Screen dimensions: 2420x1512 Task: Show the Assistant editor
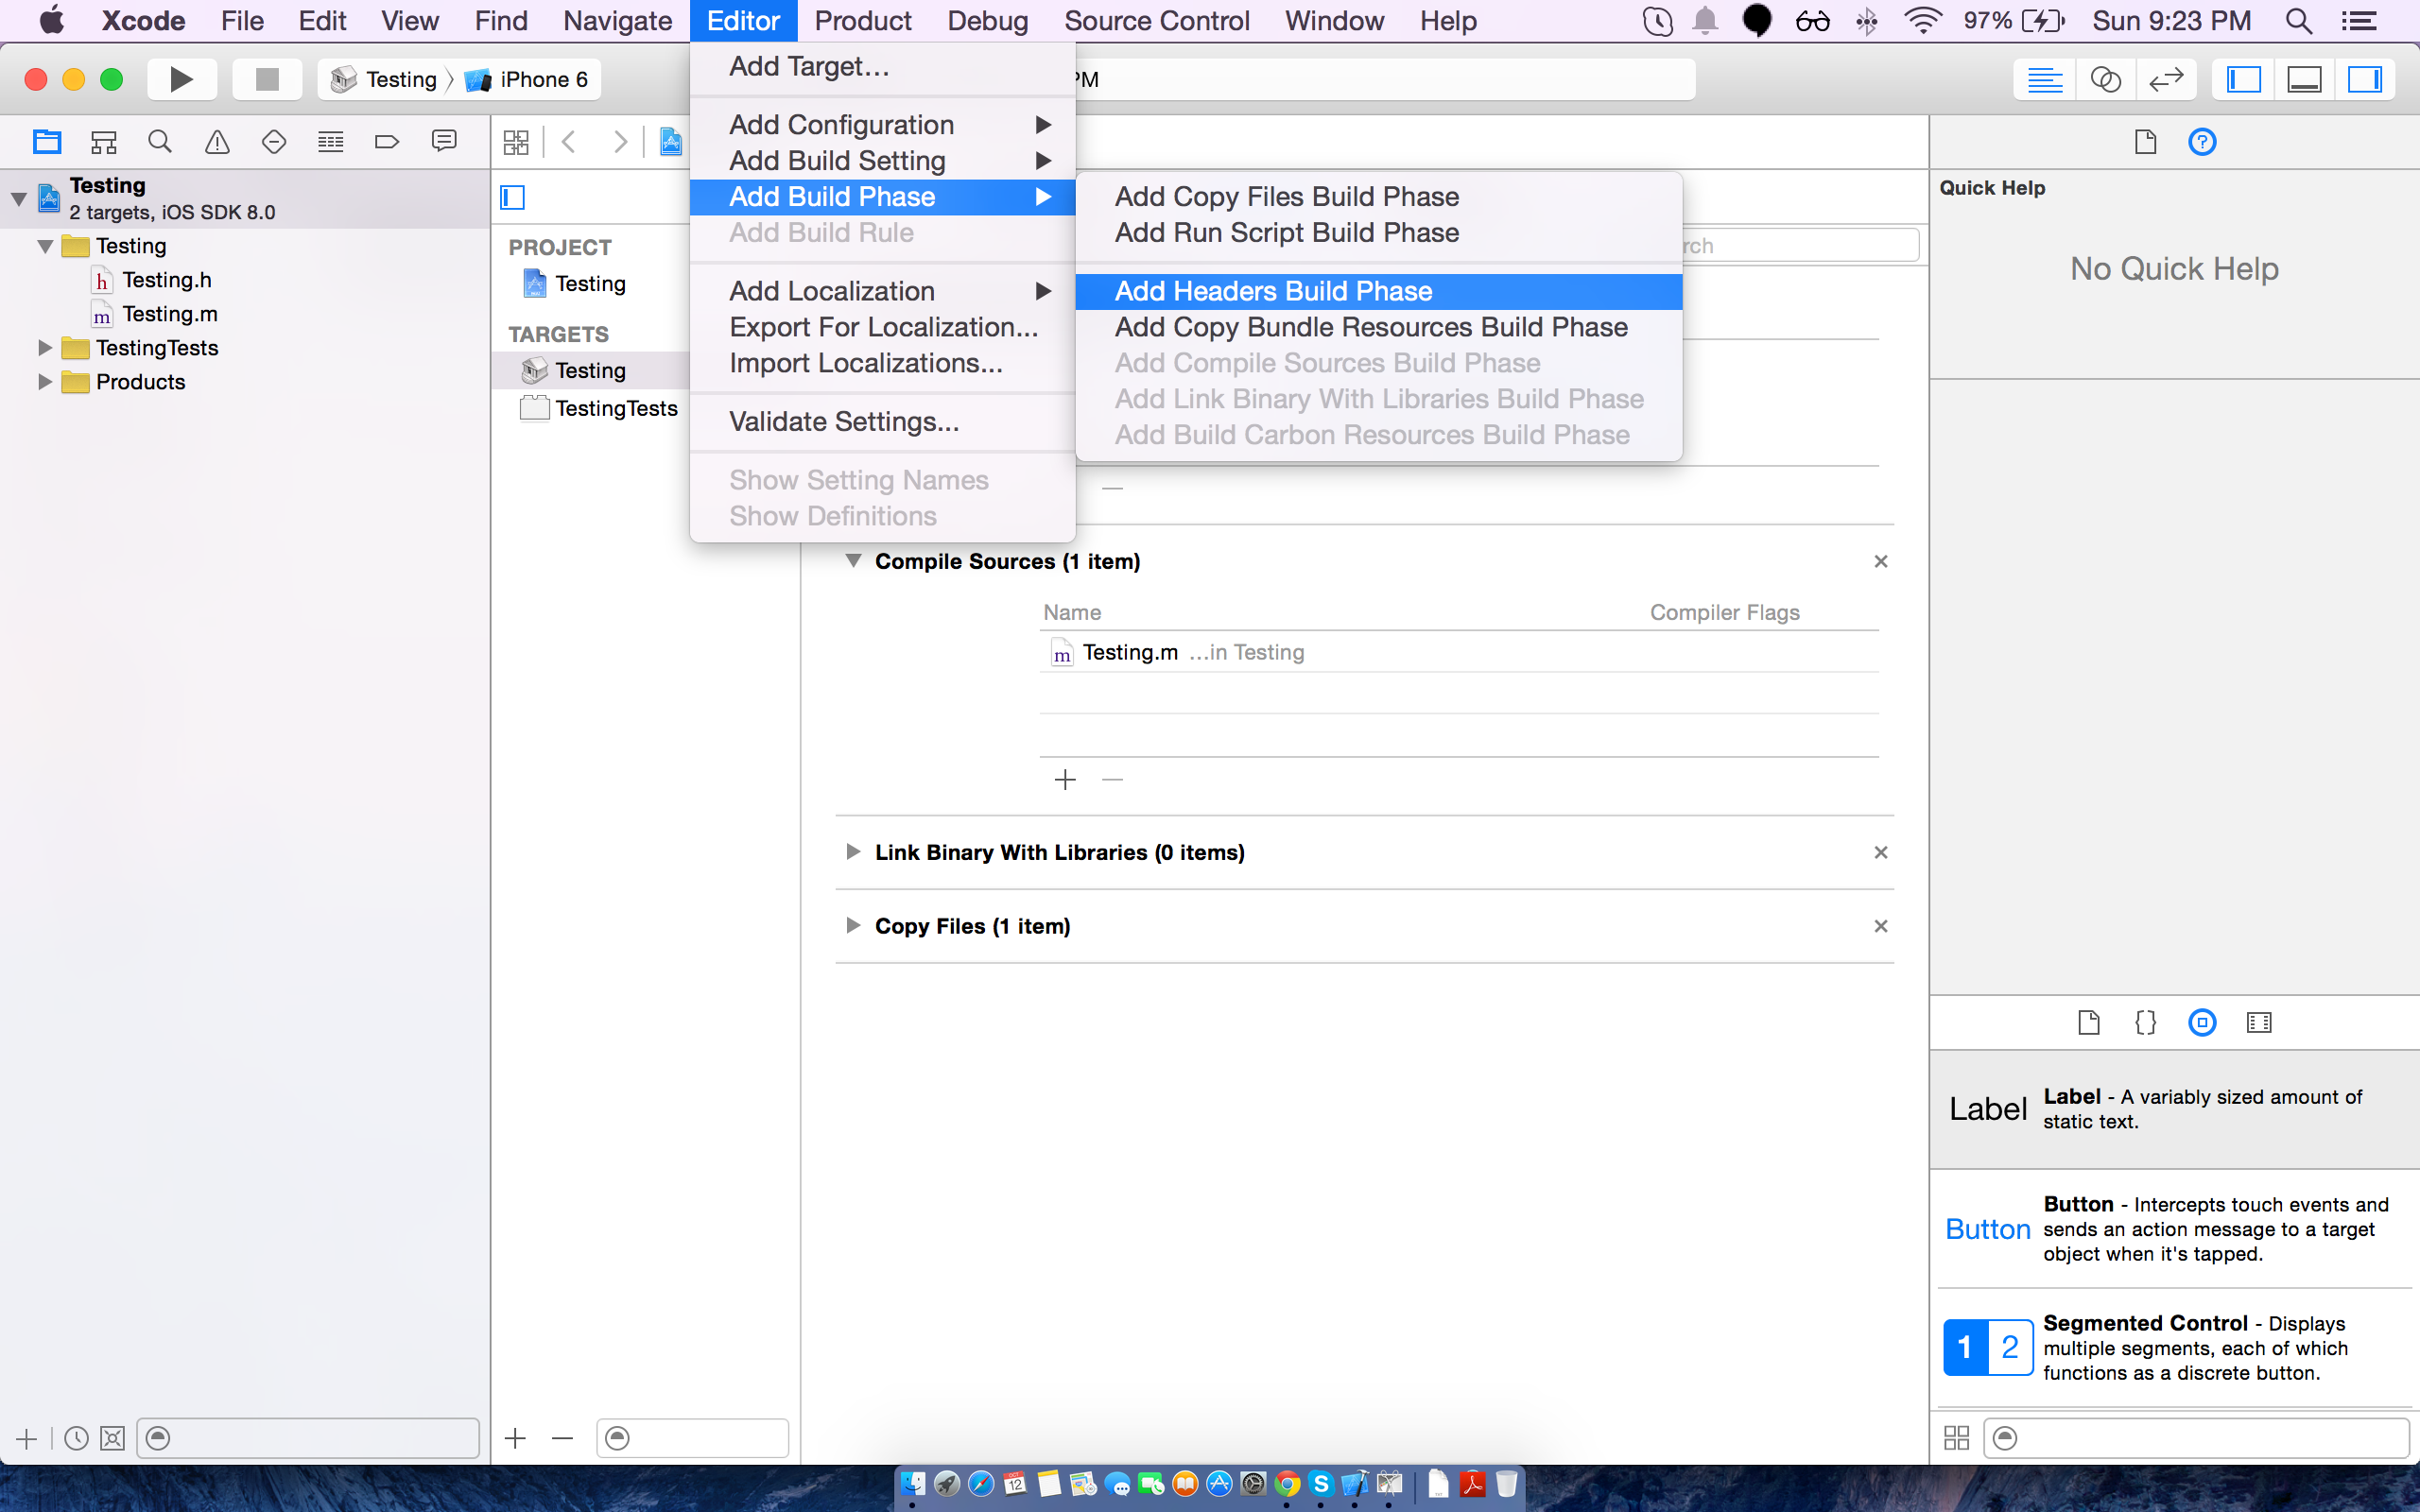point(2105,79)
